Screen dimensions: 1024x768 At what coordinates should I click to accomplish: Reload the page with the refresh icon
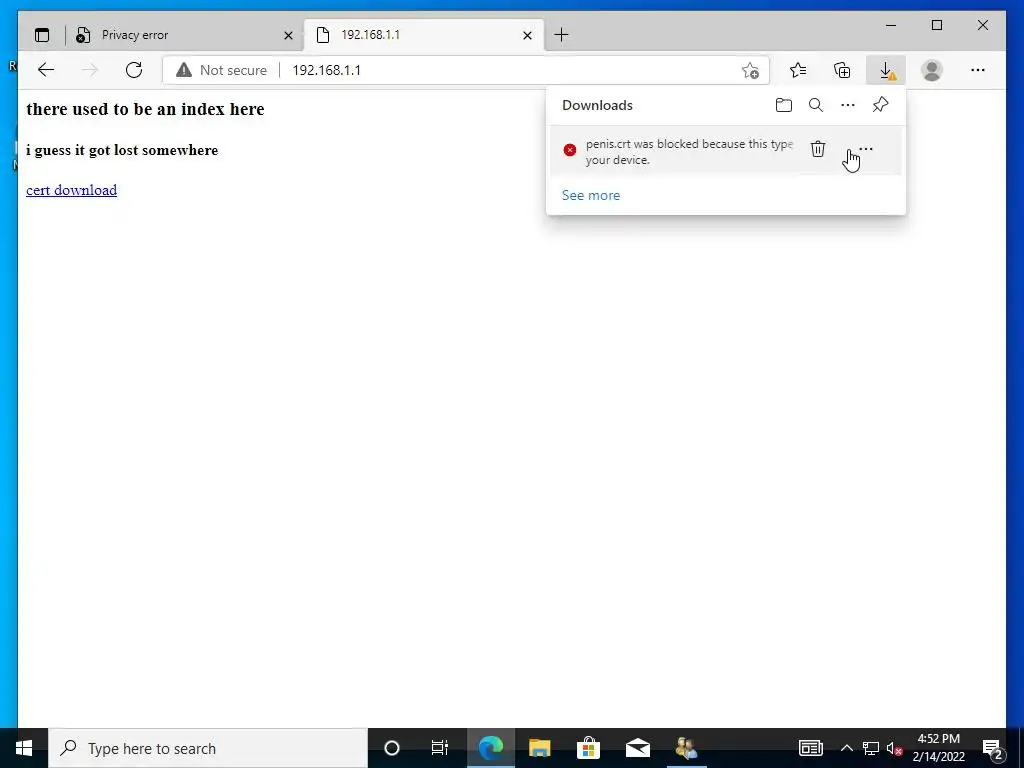click(x=134, y=70)
